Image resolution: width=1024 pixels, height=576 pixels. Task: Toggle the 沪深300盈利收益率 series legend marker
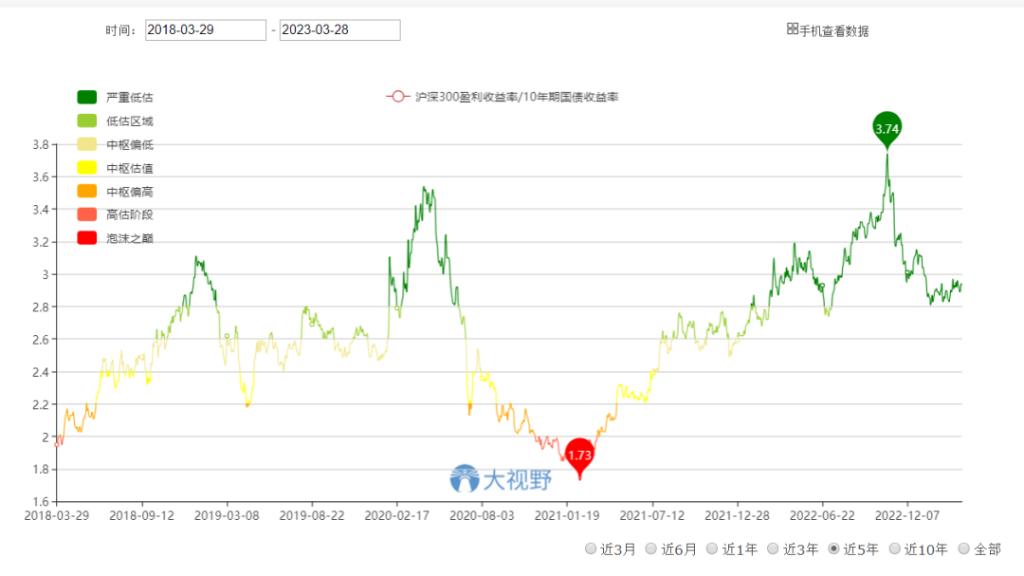coord(397,97)
